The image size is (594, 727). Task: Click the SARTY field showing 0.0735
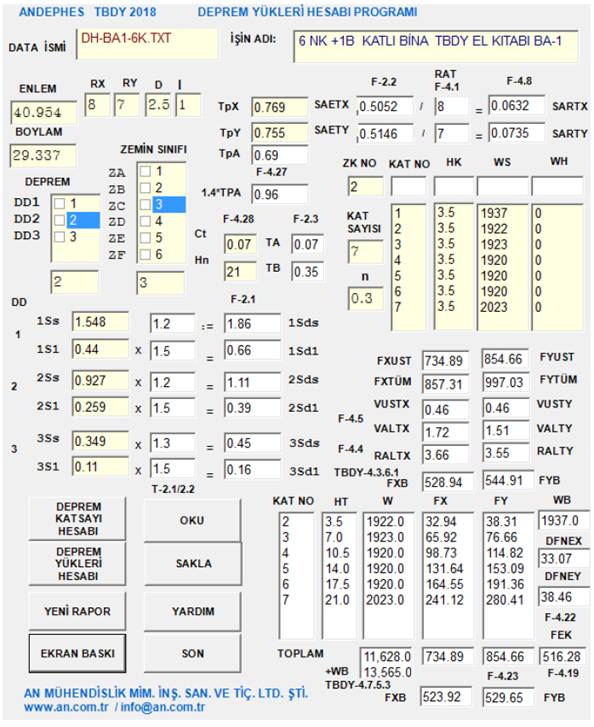(x=517, y=133)
